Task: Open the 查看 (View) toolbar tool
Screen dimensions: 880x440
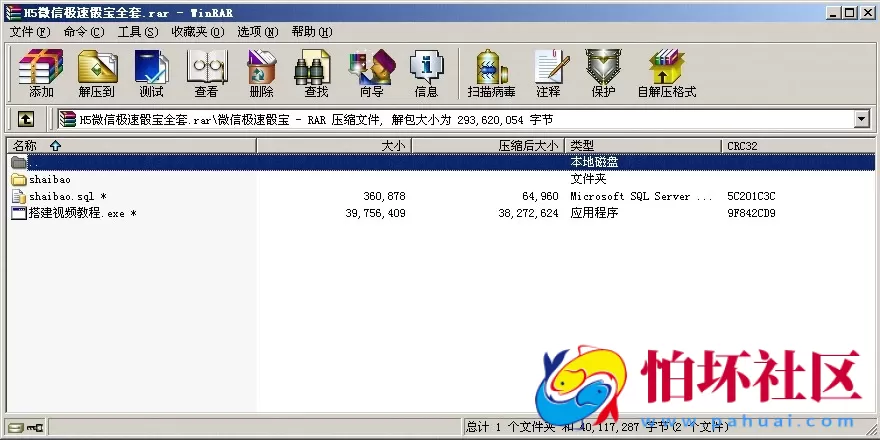Action: tap(206, 74)
